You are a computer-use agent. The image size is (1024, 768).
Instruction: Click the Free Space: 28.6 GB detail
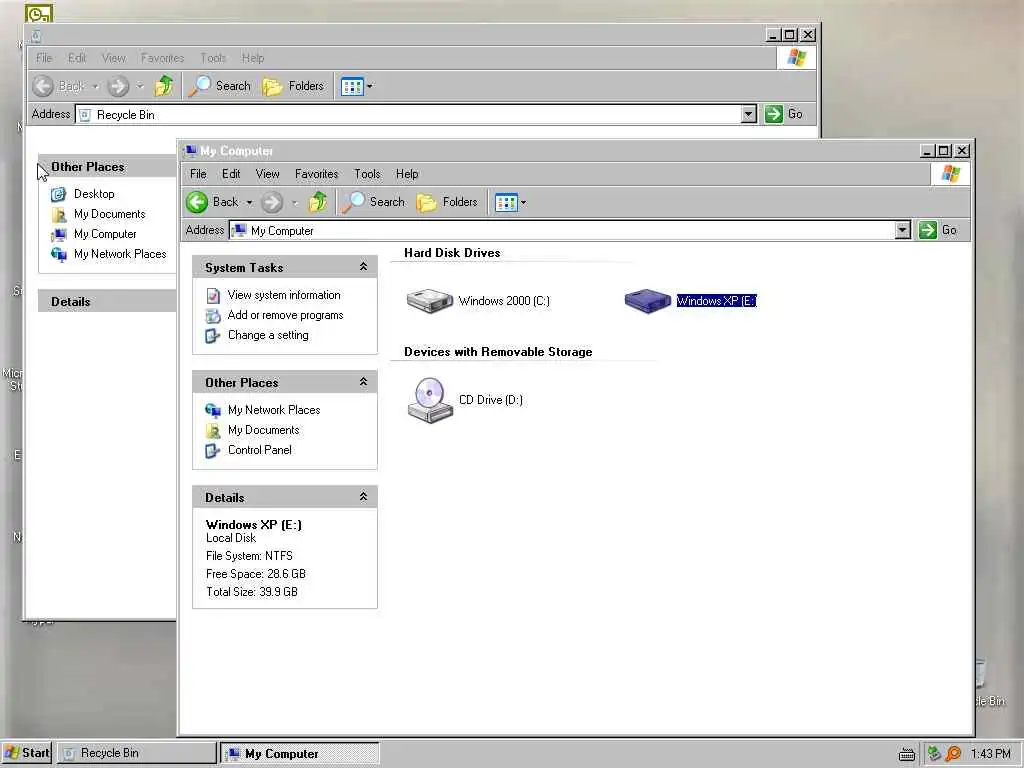click(255, 574)
